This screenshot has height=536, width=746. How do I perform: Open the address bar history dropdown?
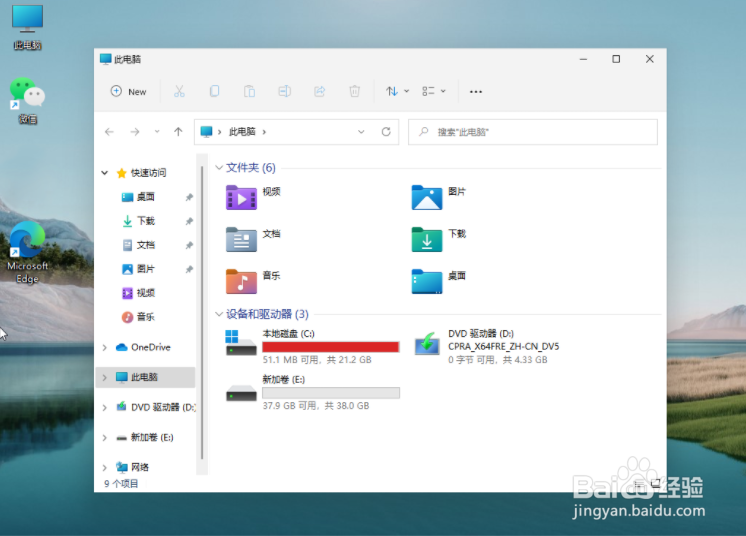tap(361, 132)
